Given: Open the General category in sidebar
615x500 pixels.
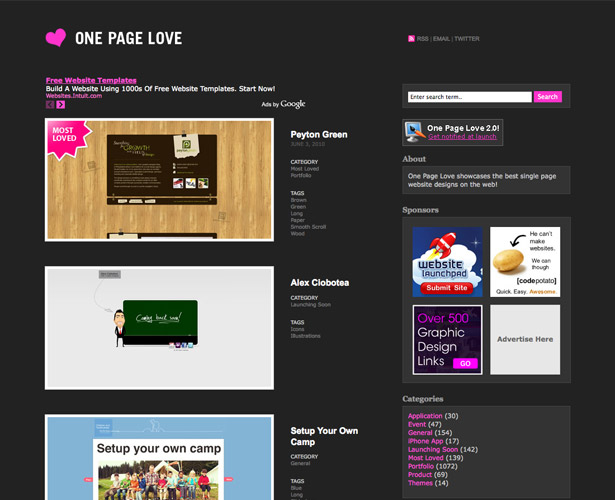Looking at the screenshot, I should 420,433.
